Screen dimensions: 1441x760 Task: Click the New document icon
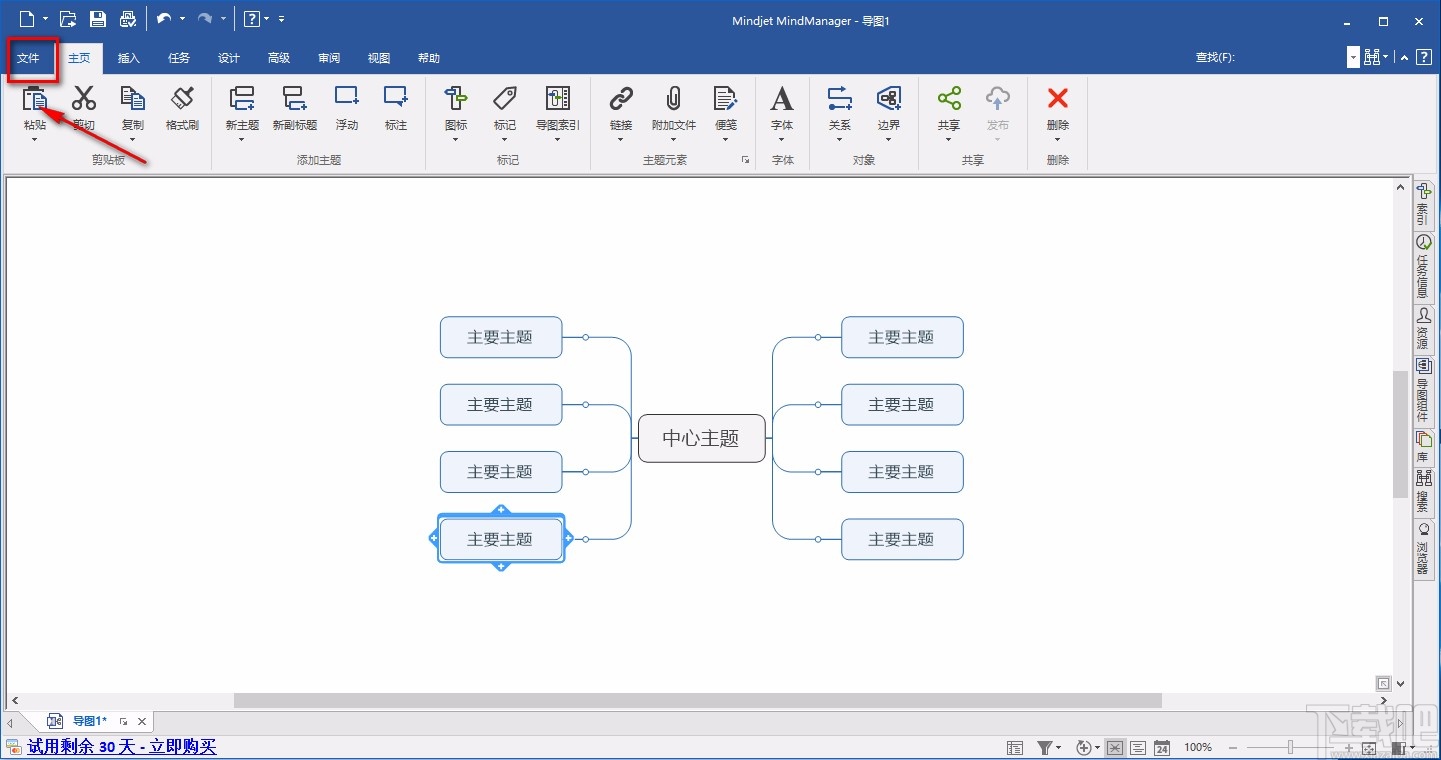(x=27, y=18)
